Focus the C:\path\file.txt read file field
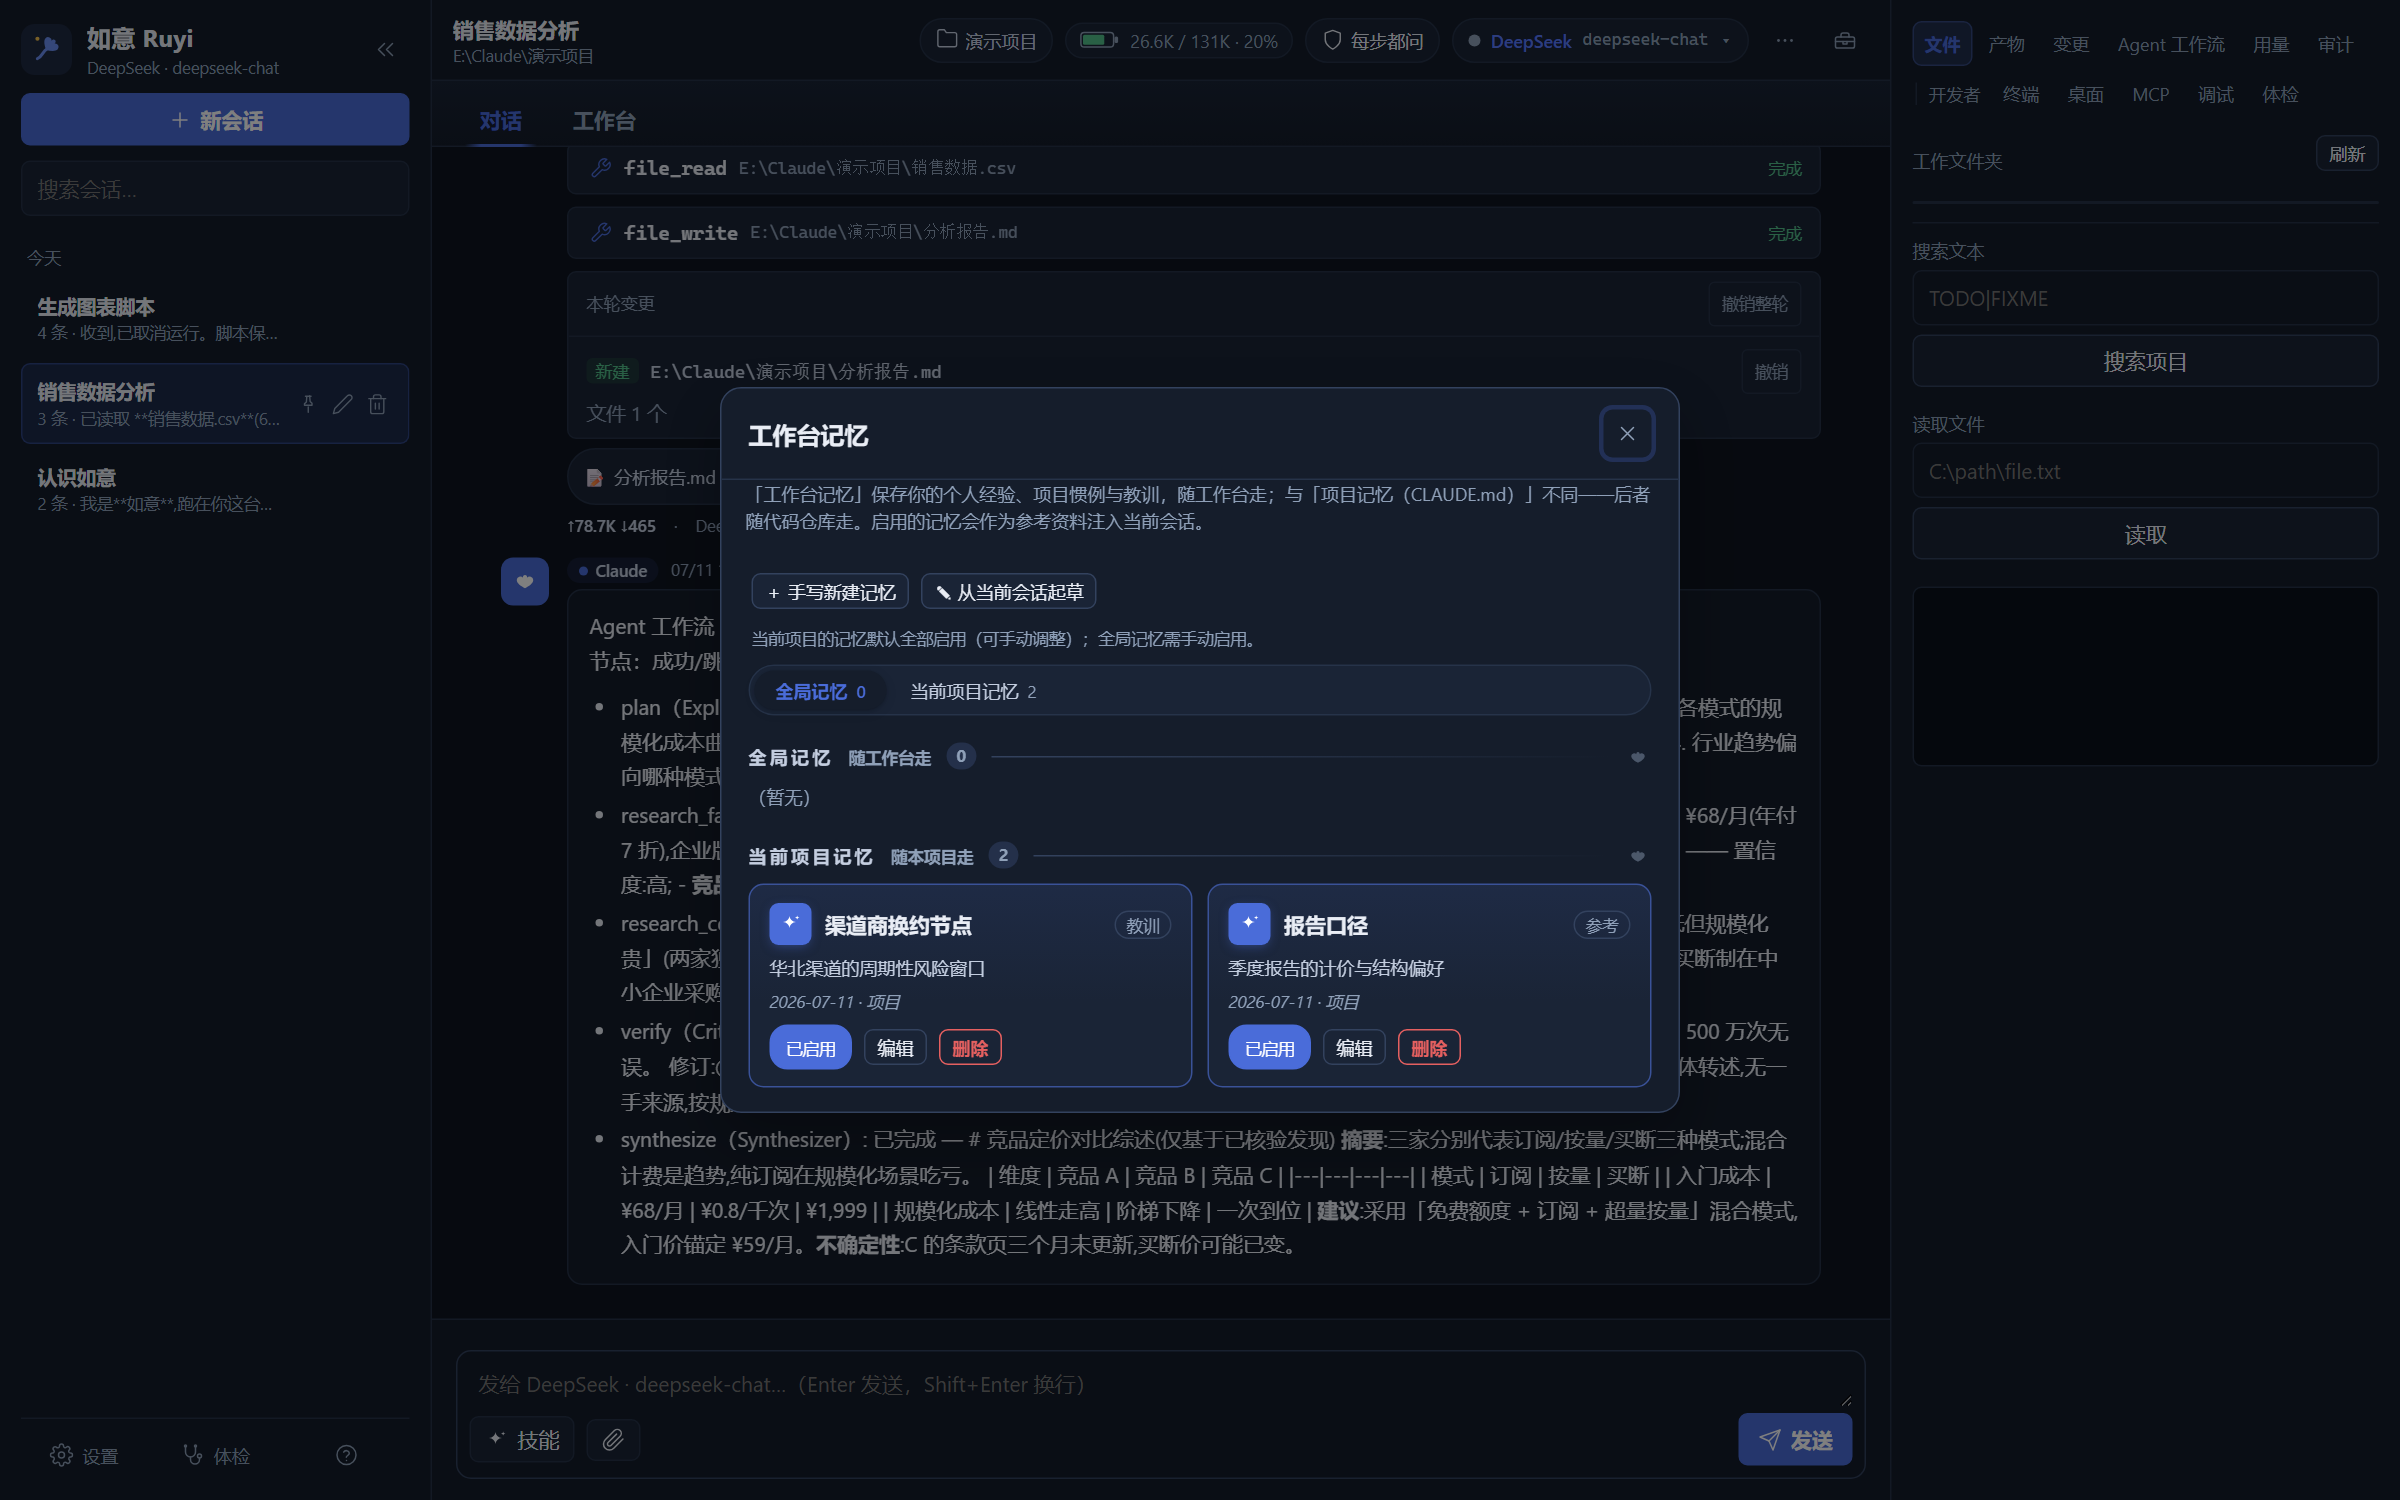This screenshot has width=2400, height=1500. coord(2145,471)
